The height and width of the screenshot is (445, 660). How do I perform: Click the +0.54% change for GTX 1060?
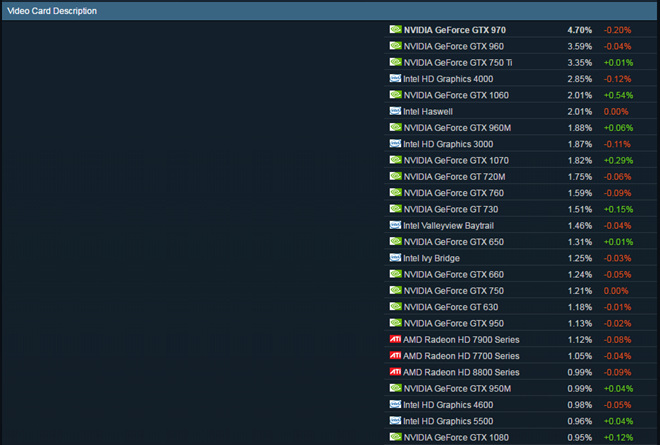pos(618,95)
